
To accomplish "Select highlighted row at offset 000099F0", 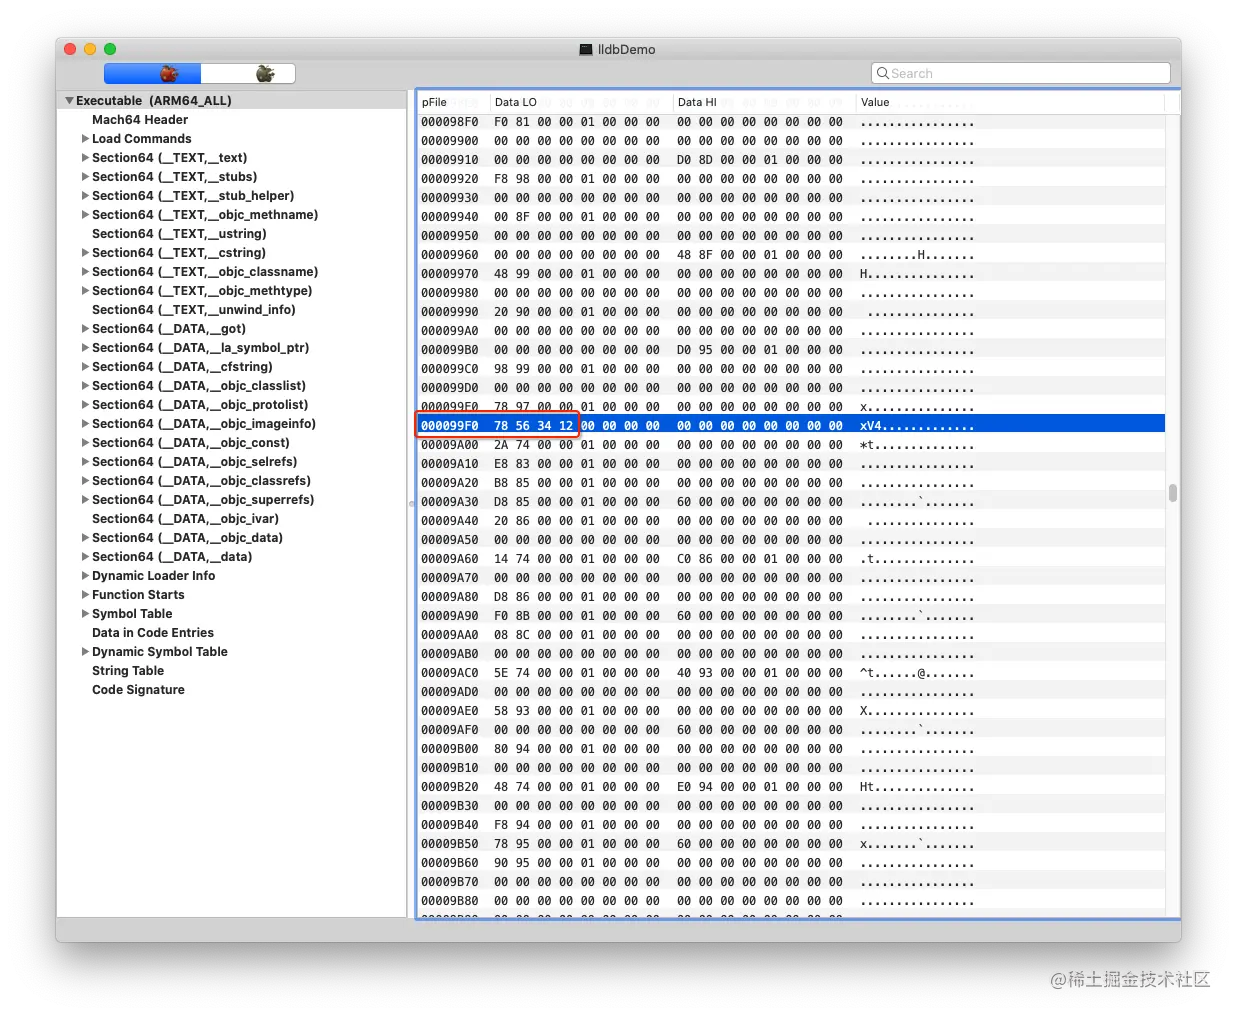I will click(x=791, y=425).
